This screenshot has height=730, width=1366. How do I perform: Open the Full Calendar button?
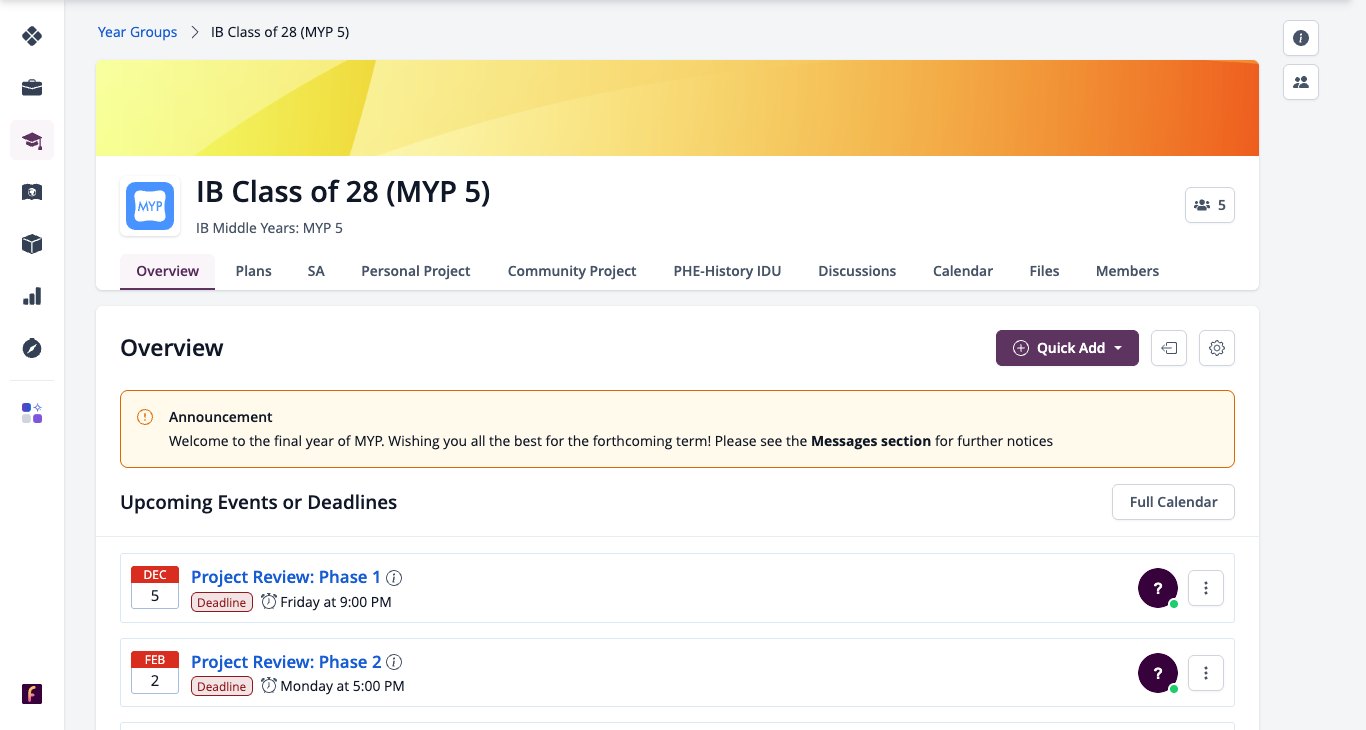[1173, 502]
